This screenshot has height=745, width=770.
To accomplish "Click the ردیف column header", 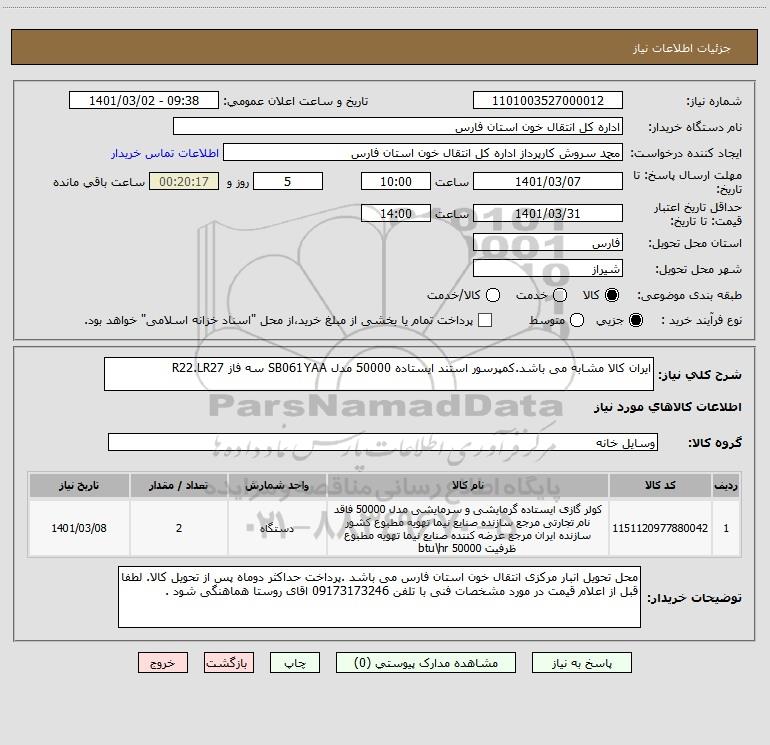I will pos(726,485).
